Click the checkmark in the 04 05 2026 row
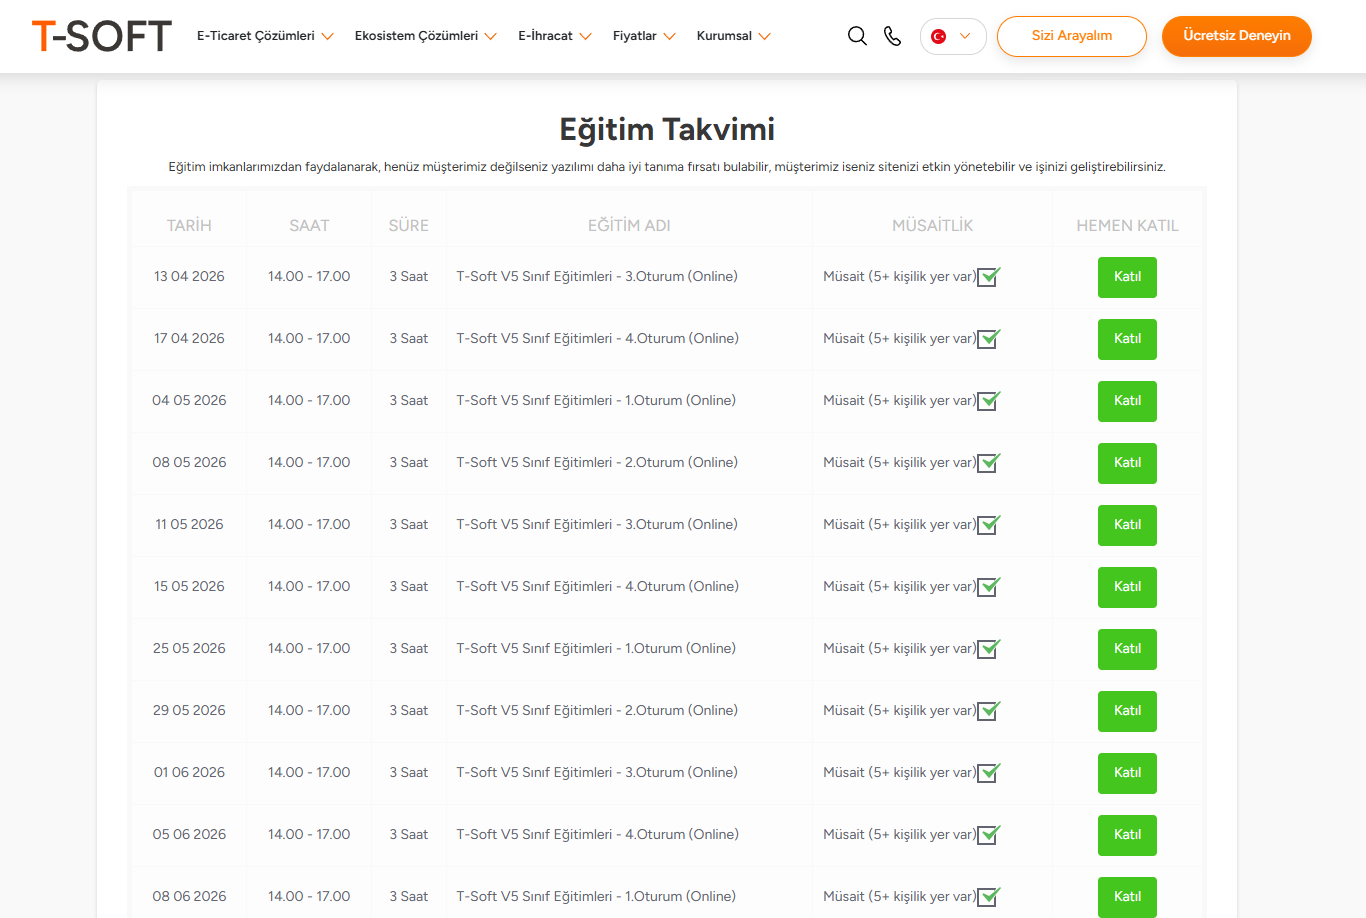This screenshot has width=1366, height=918. pos(988,401)
